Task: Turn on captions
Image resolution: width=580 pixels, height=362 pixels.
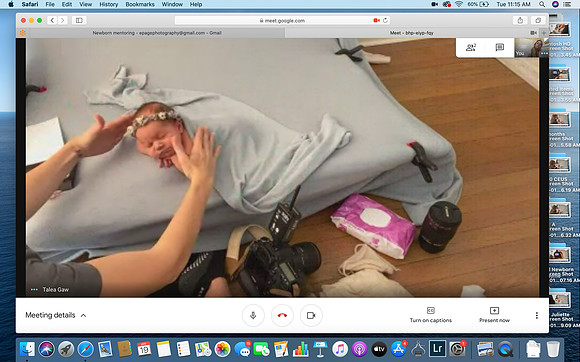Action: [431, 315]
